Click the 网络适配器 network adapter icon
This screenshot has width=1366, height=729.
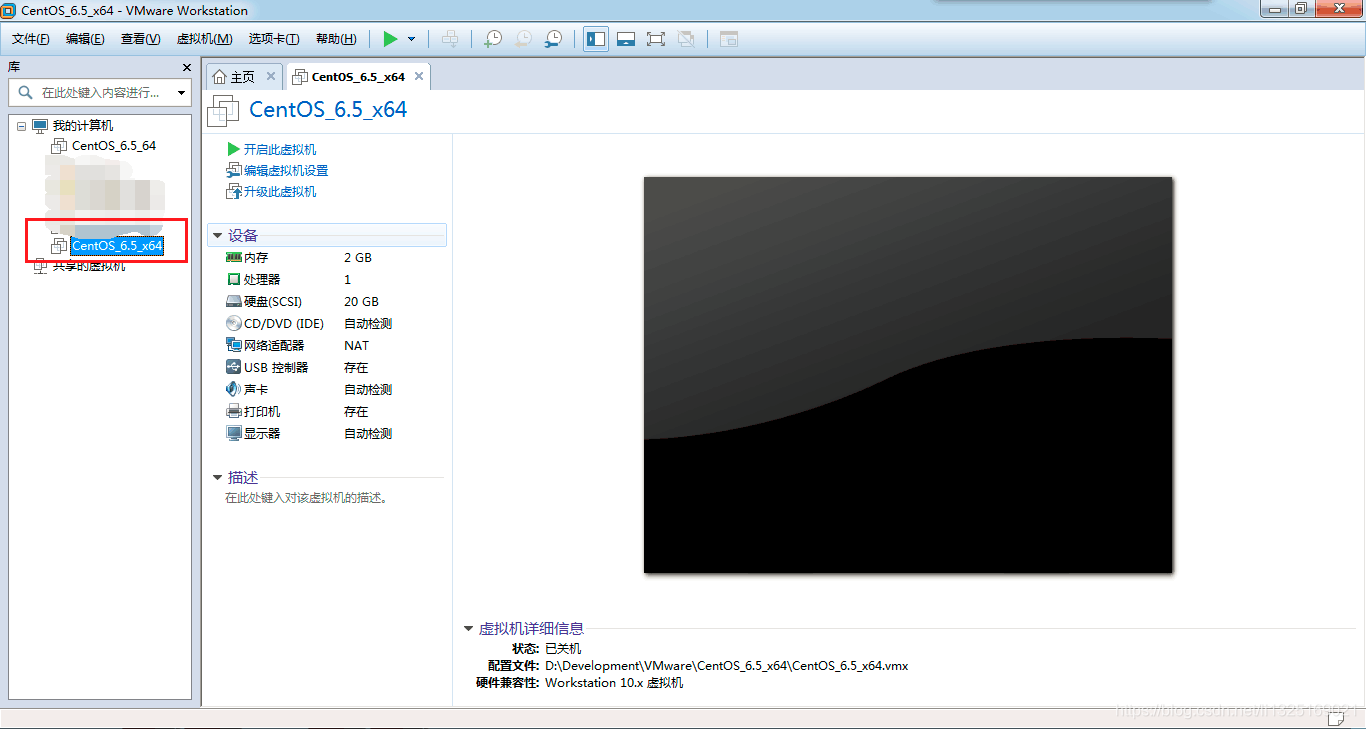click(x=234, y=346)
